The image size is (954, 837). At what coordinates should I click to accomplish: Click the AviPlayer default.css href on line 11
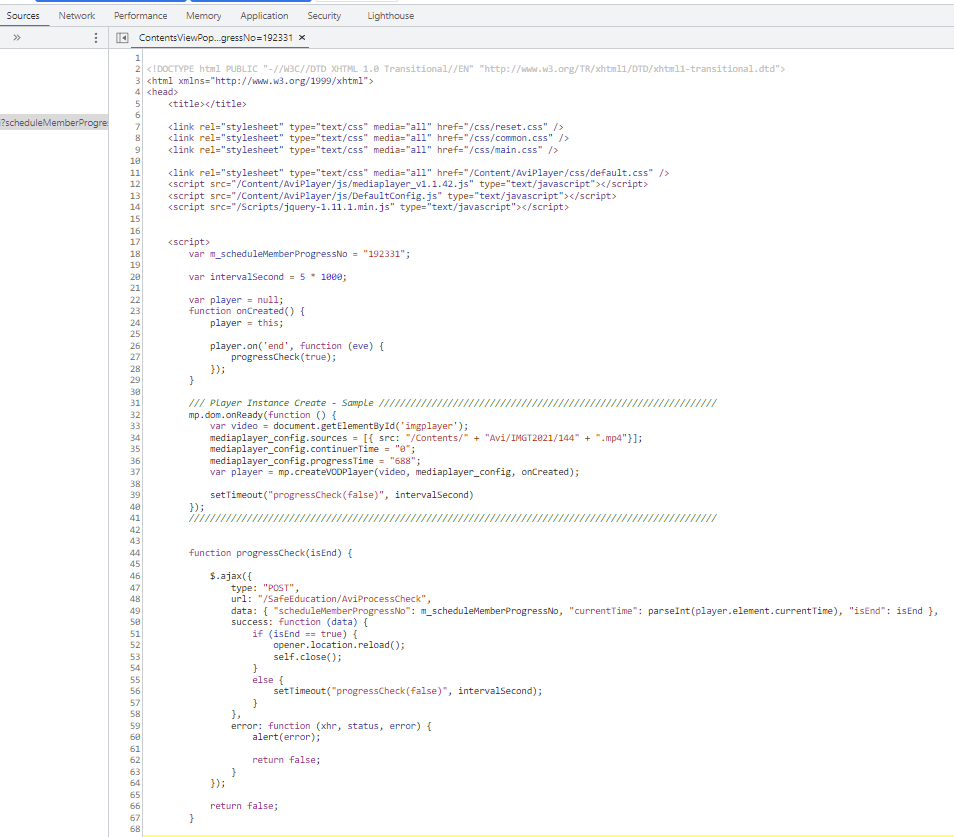(558, 173)
